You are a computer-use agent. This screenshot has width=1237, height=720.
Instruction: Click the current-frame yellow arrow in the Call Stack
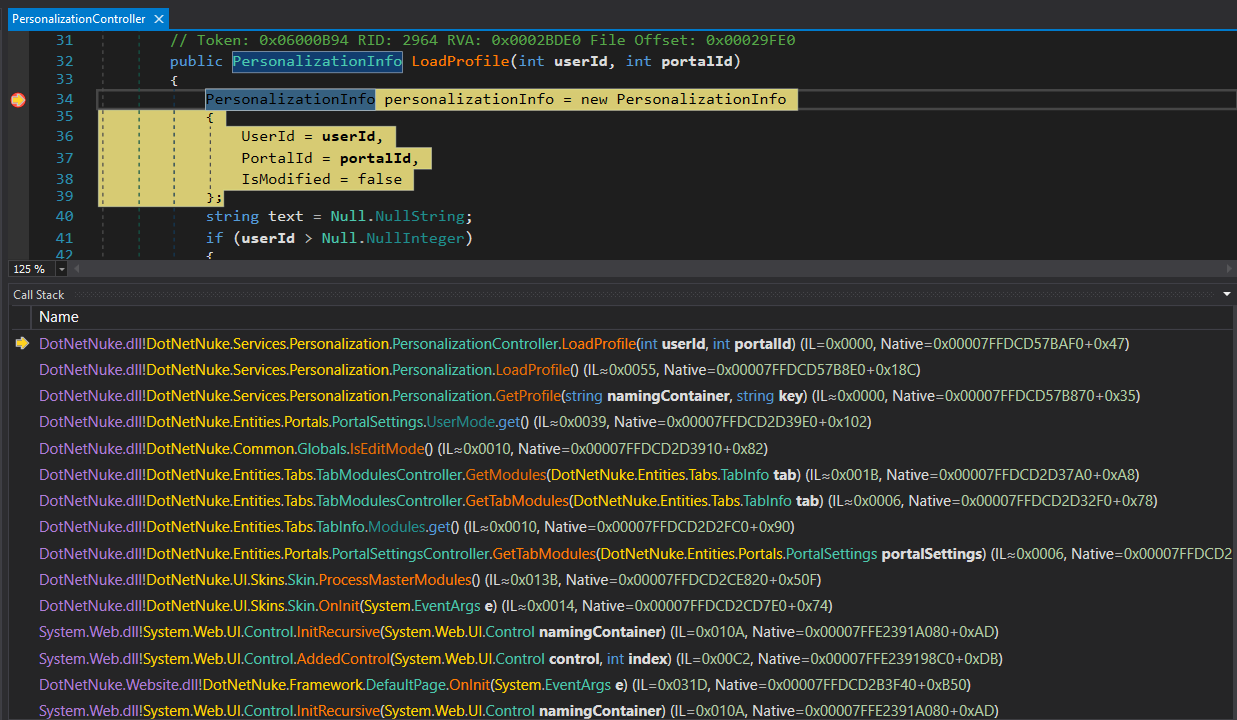(22, 343)
